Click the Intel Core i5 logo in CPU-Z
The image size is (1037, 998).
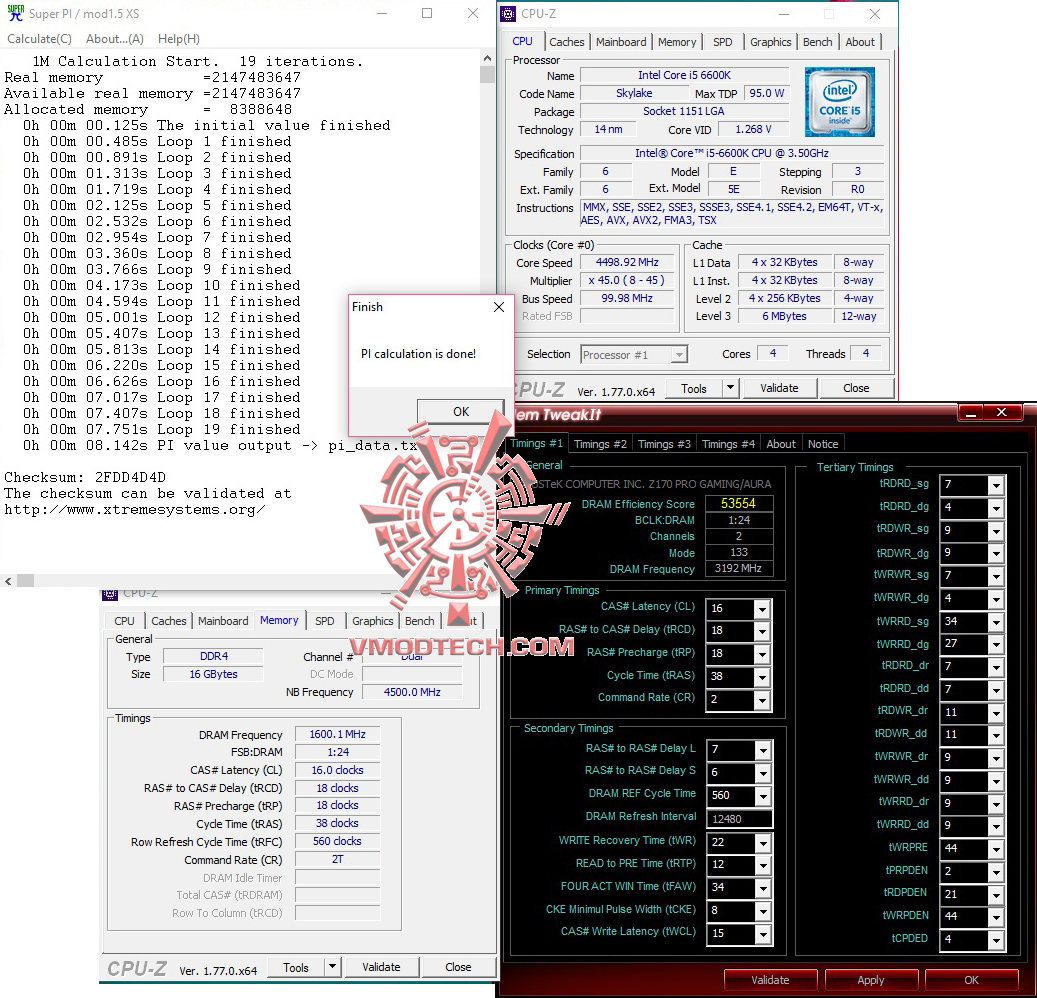pos(839,102)
